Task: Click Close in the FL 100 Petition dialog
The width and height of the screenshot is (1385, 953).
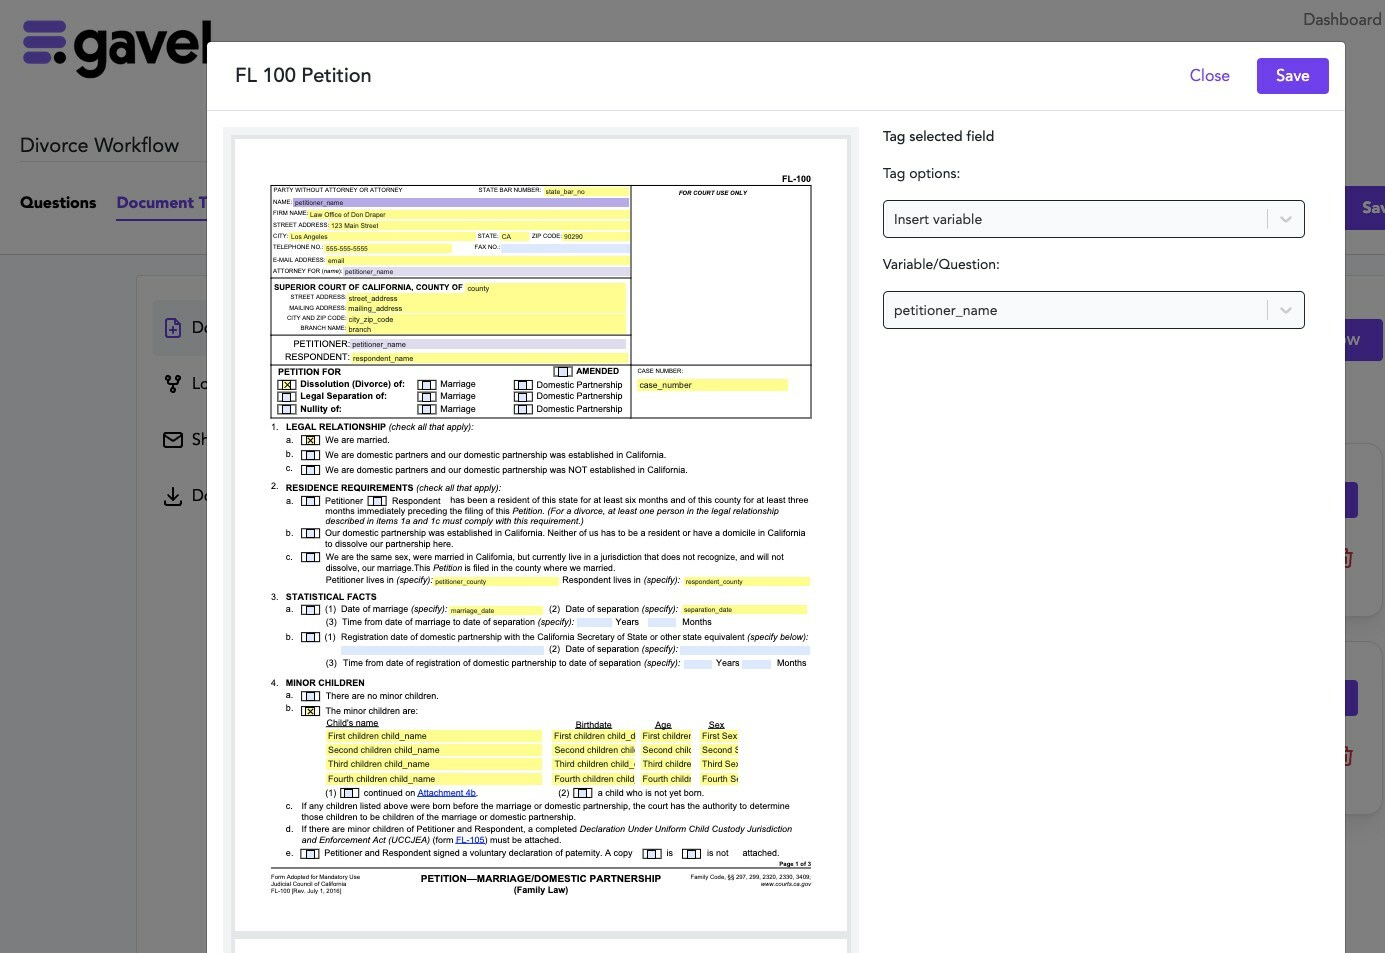Action: 1209,76
